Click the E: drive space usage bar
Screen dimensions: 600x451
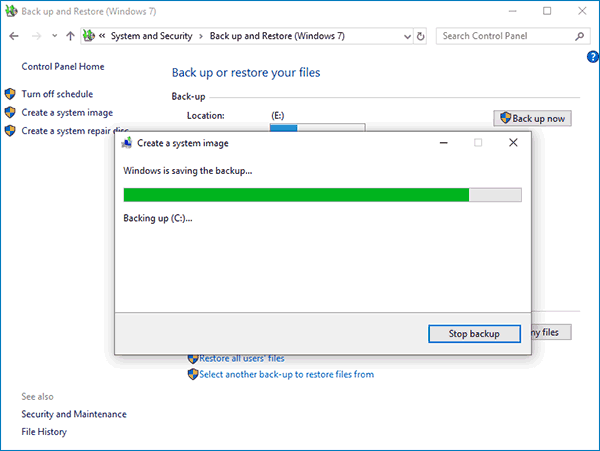[318, 127]
